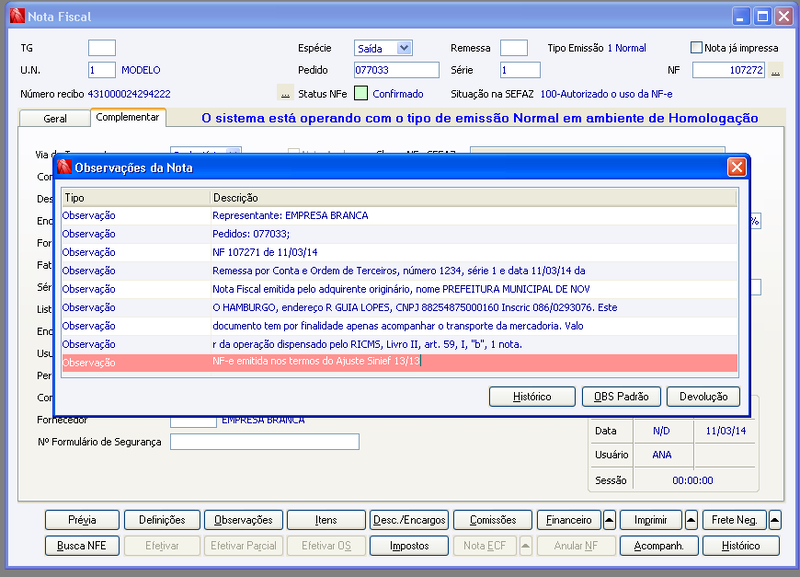Viewport: 800px width, 577px height.
Task: Click the Acompanh. button
Action: click(x=659, y=545)
